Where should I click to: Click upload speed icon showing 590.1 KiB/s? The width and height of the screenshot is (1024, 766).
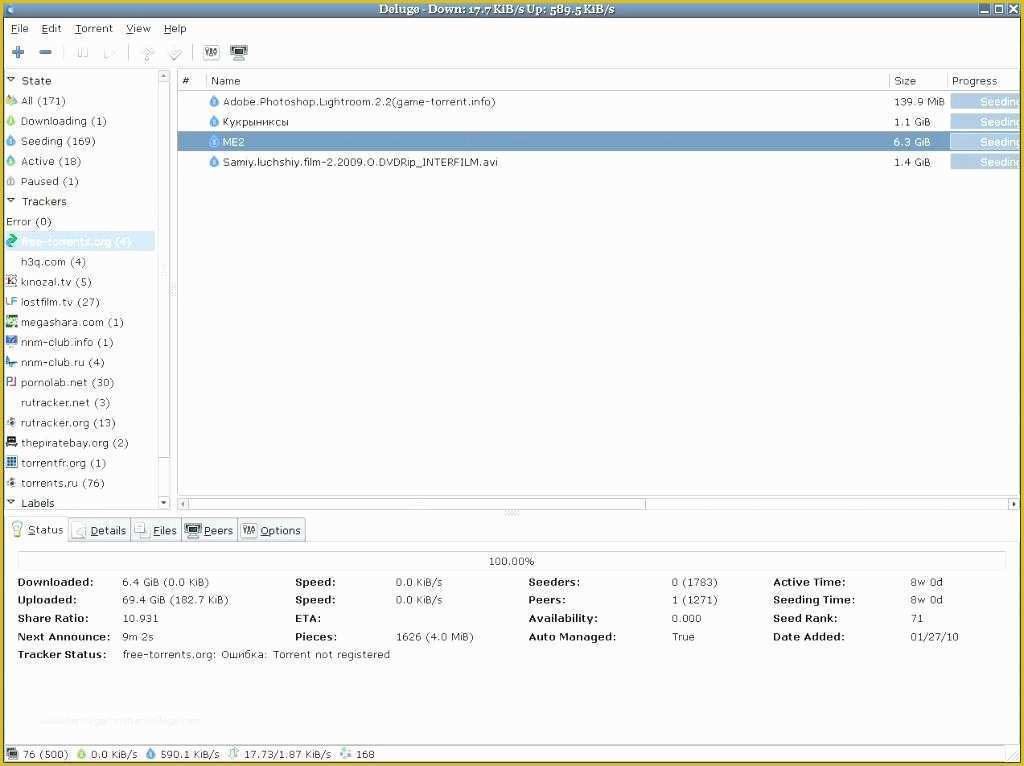151,754
